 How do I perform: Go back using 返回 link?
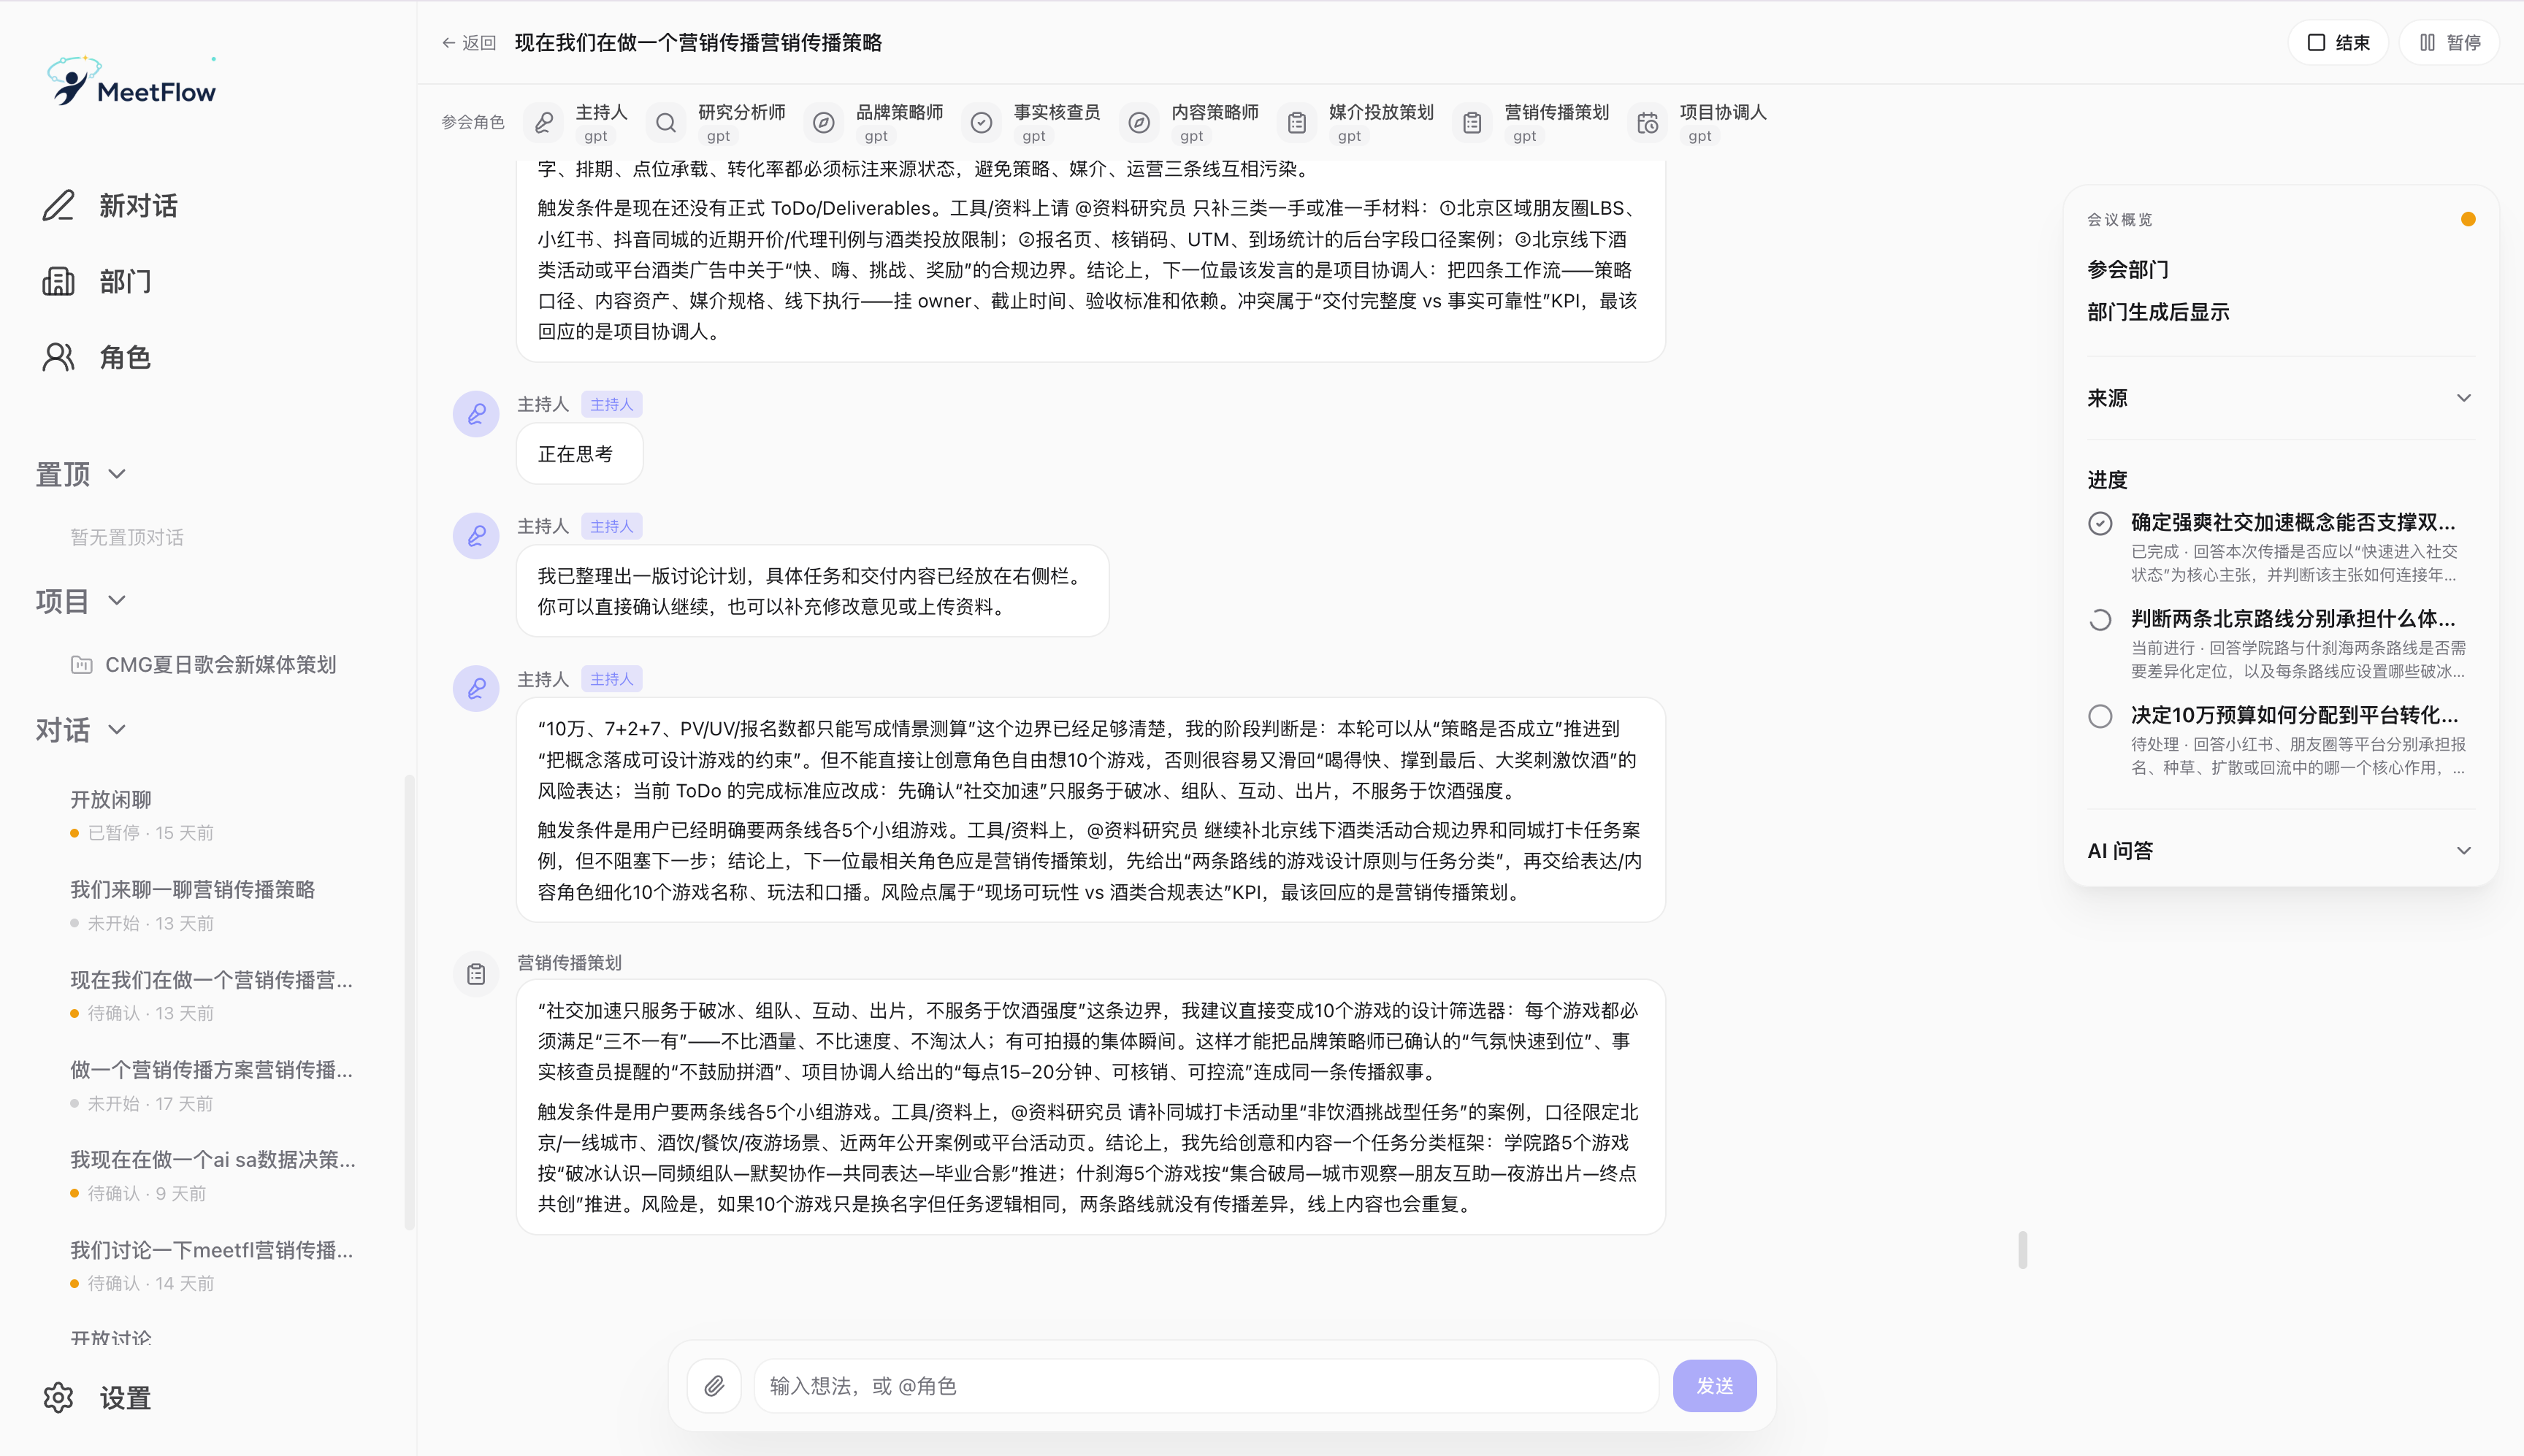tap(469, 42)
